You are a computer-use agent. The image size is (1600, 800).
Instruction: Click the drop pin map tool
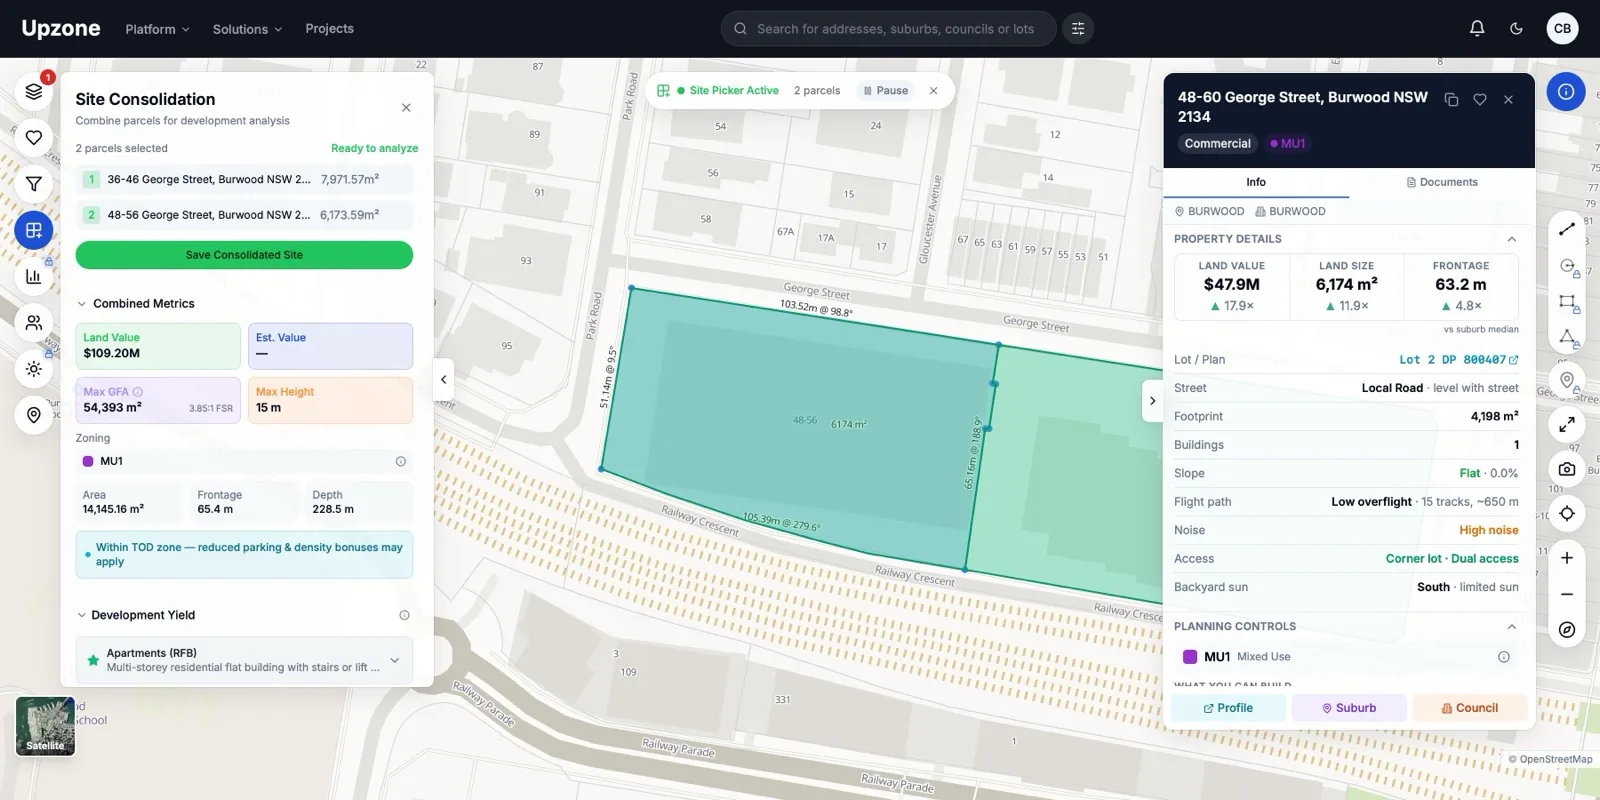pyautogui.click(x=1567, y=380)
